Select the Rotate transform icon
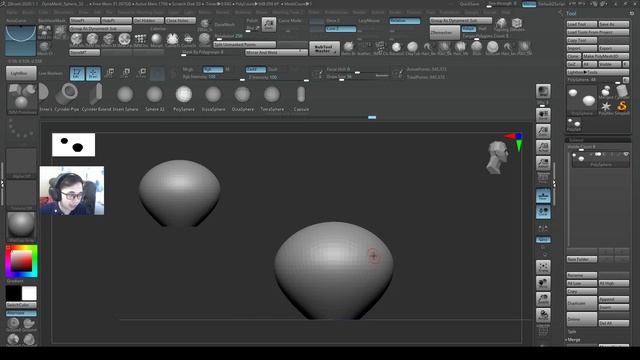The image size is (640, 360). click(141, 73)
